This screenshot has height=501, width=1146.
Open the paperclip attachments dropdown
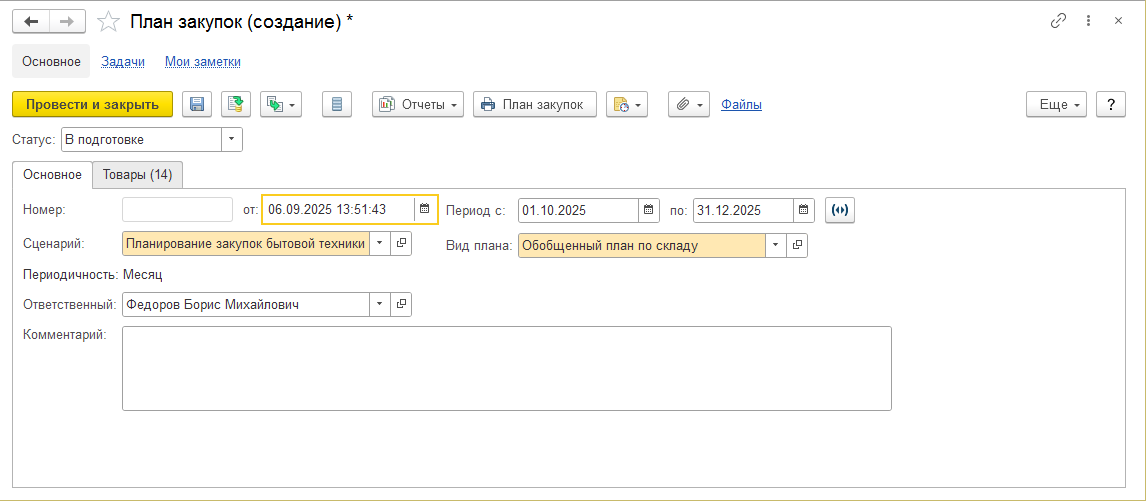coord(689,105)
